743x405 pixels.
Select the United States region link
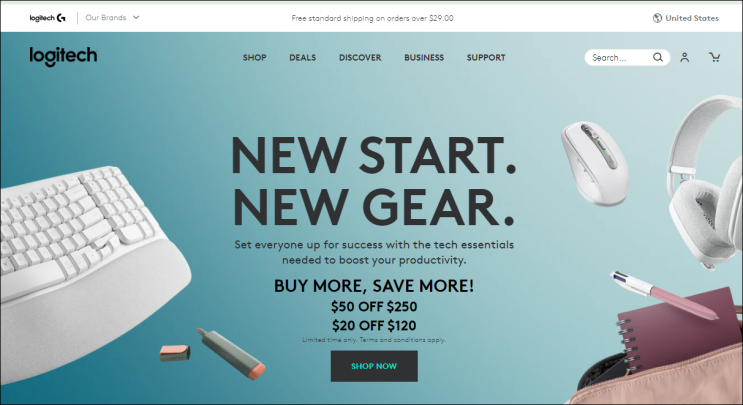point(692,18)
